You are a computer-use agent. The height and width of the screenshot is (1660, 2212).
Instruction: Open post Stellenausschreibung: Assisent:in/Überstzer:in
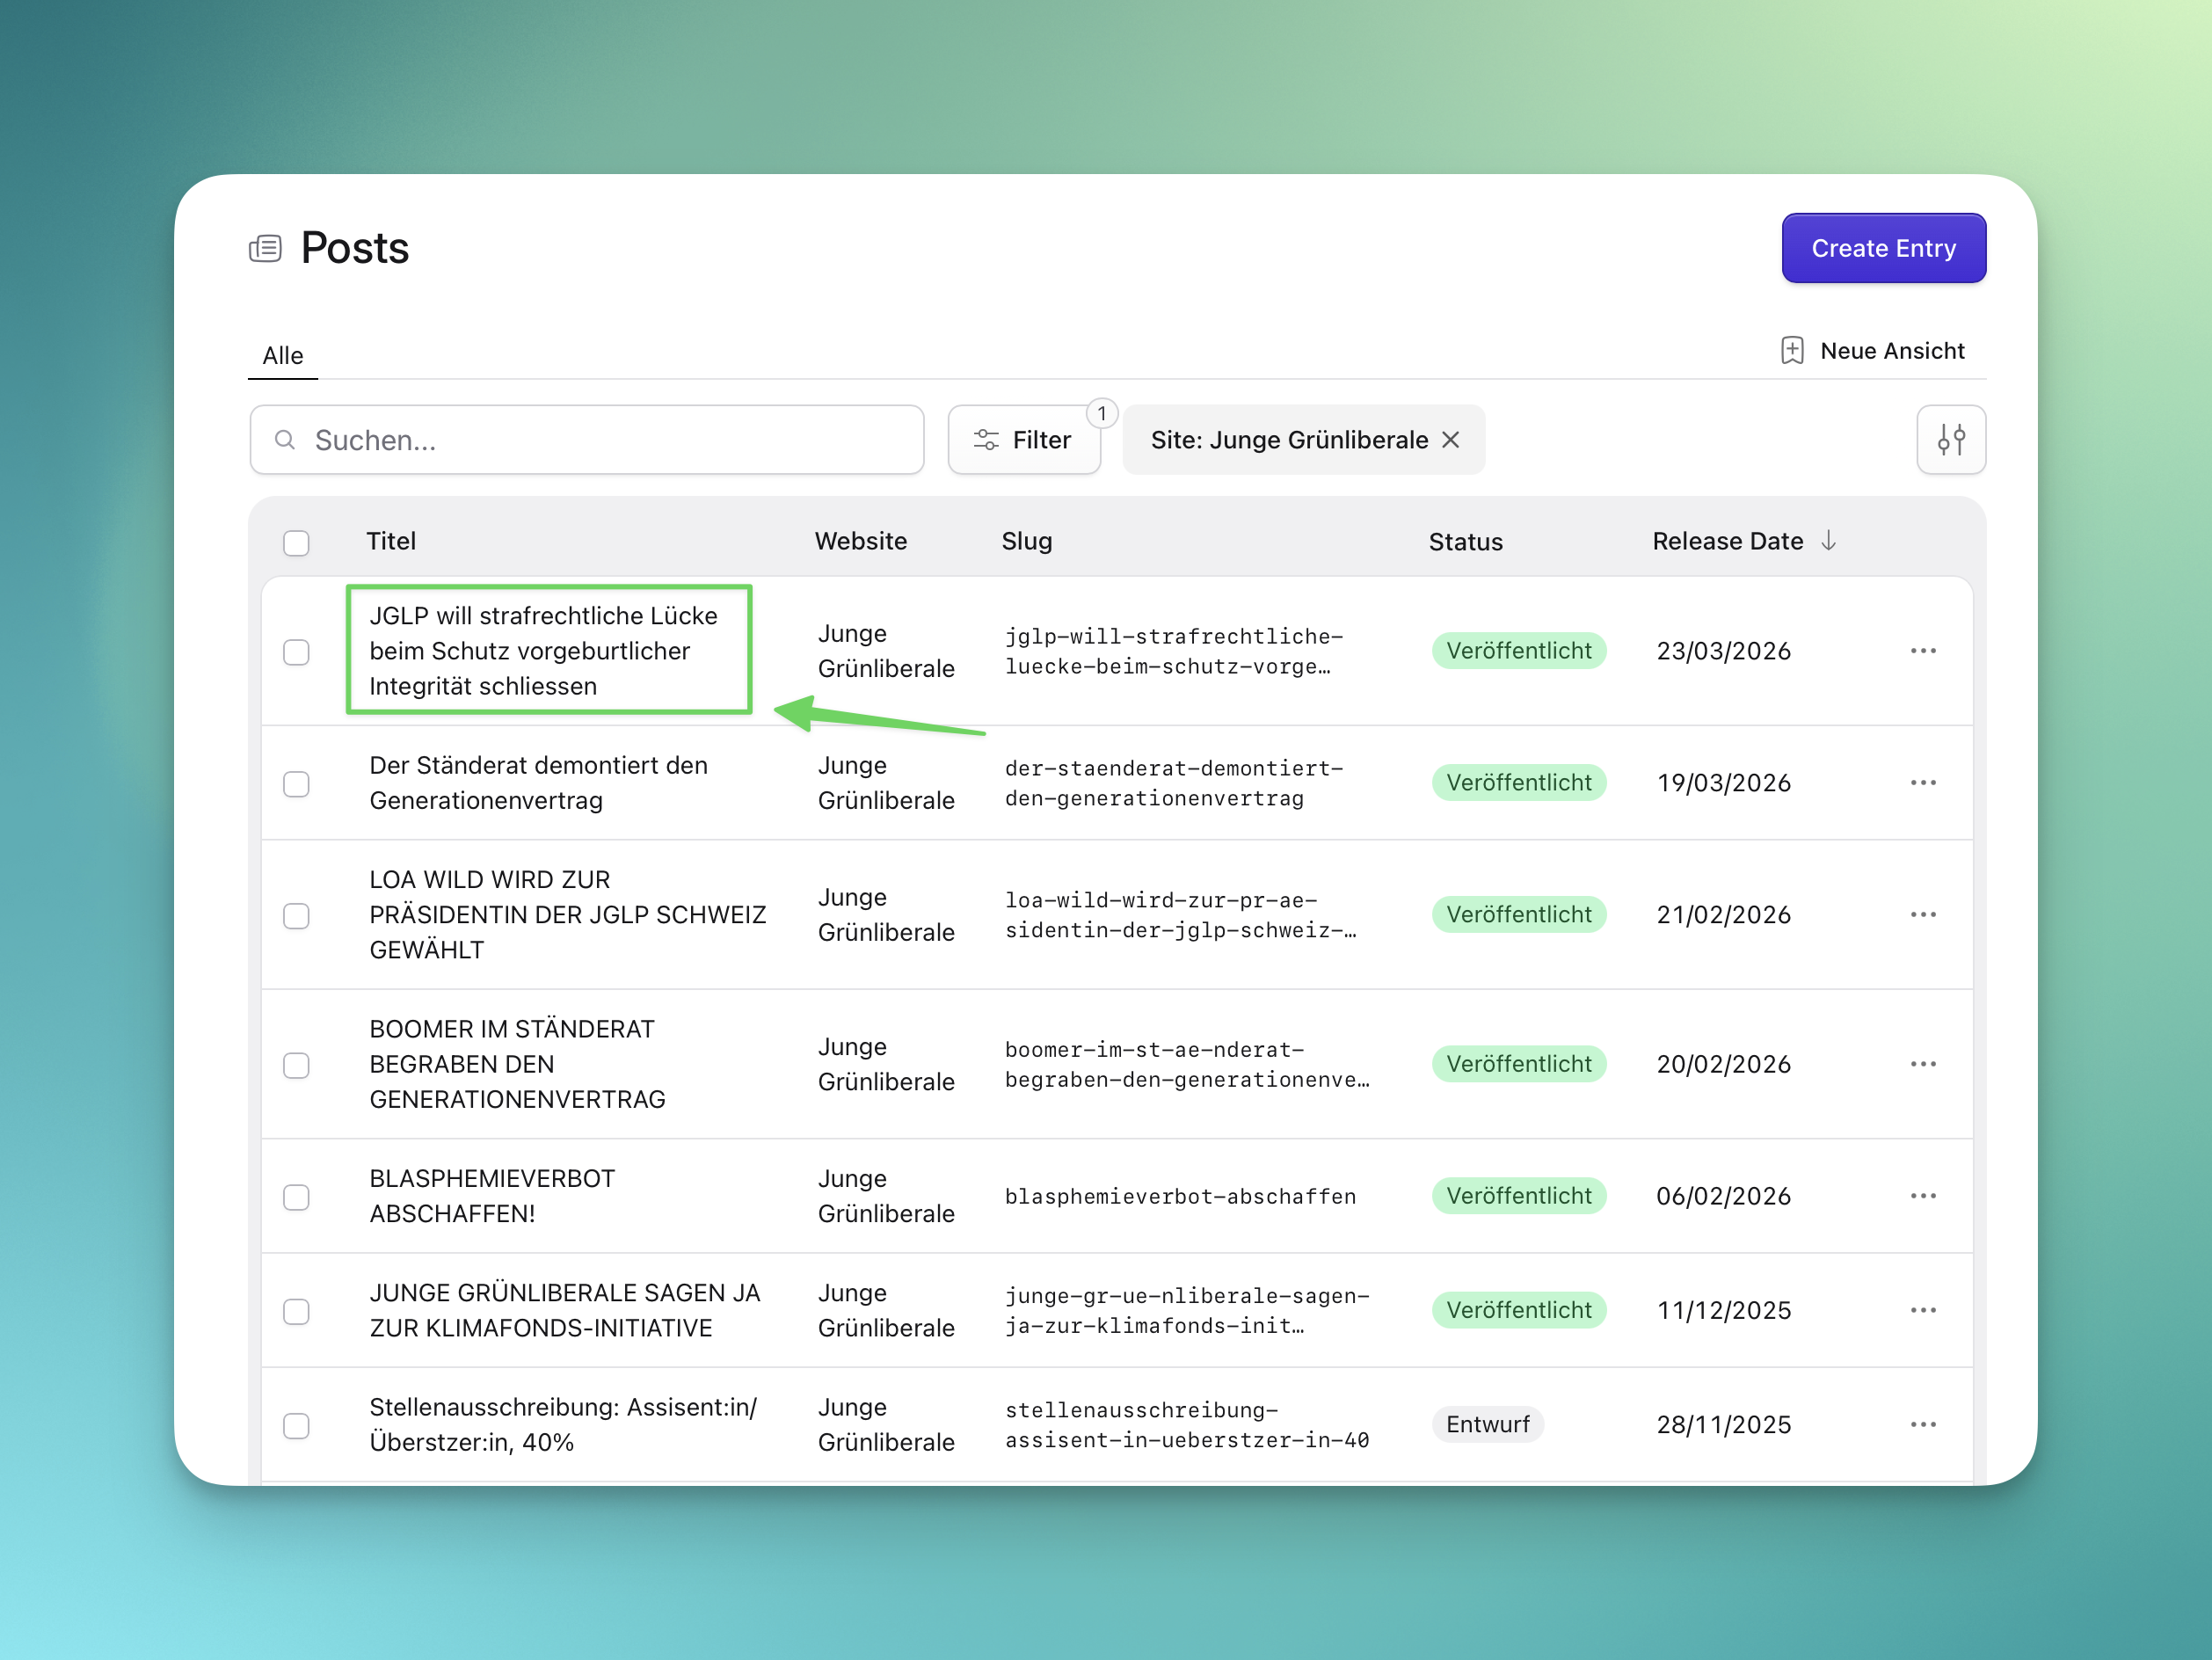tap(563, 1424)
